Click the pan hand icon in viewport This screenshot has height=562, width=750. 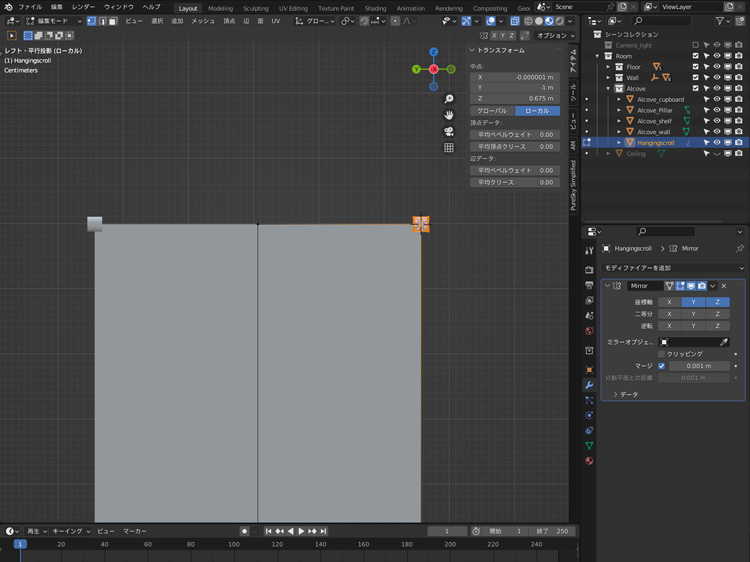click(x=449, y=115)
